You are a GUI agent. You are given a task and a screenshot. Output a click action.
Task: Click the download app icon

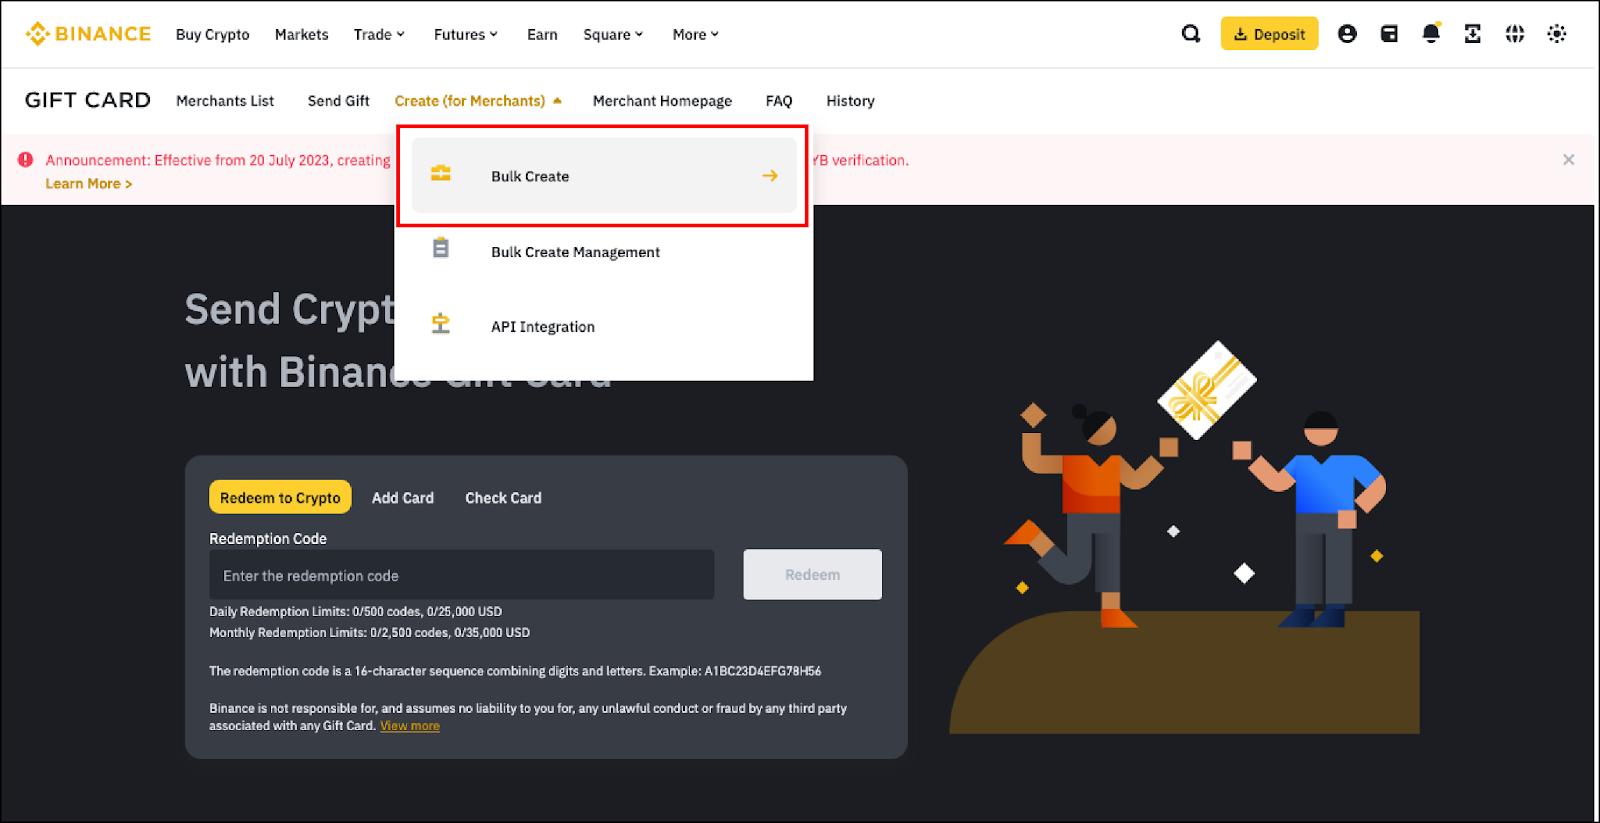point(1473,34)
